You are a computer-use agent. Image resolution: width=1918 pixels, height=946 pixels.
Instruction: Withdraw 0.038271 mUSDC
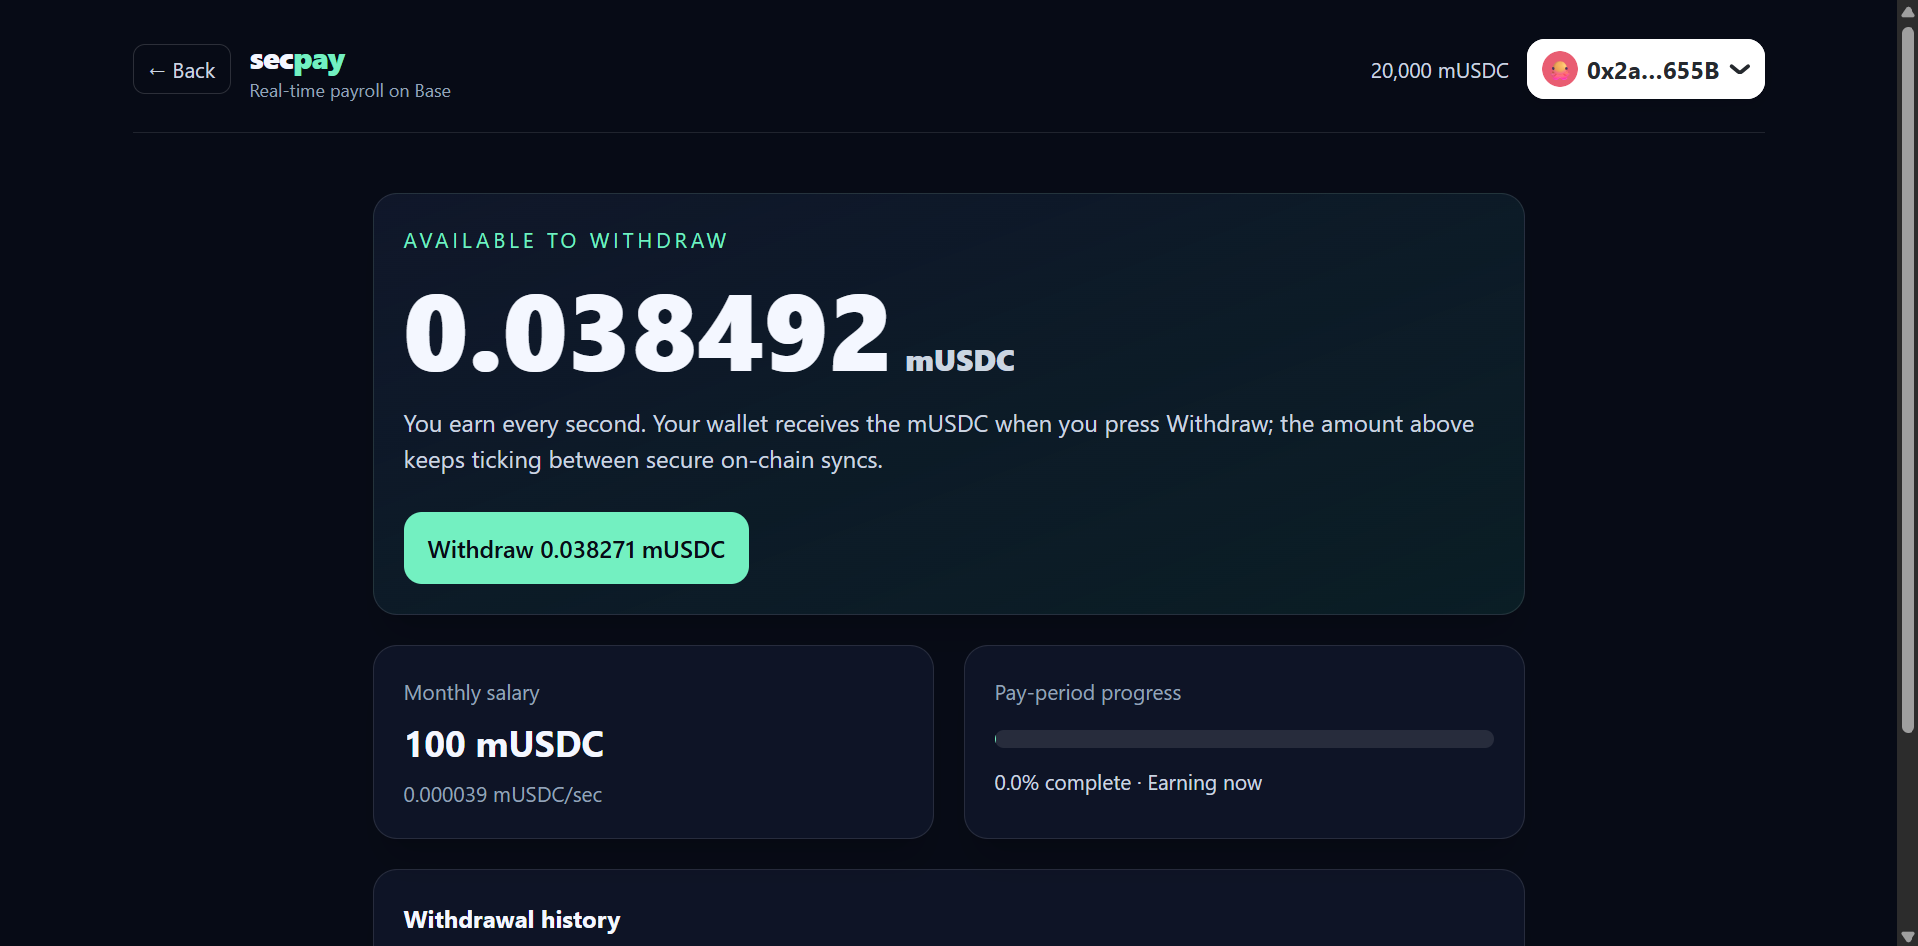point(576,548)
